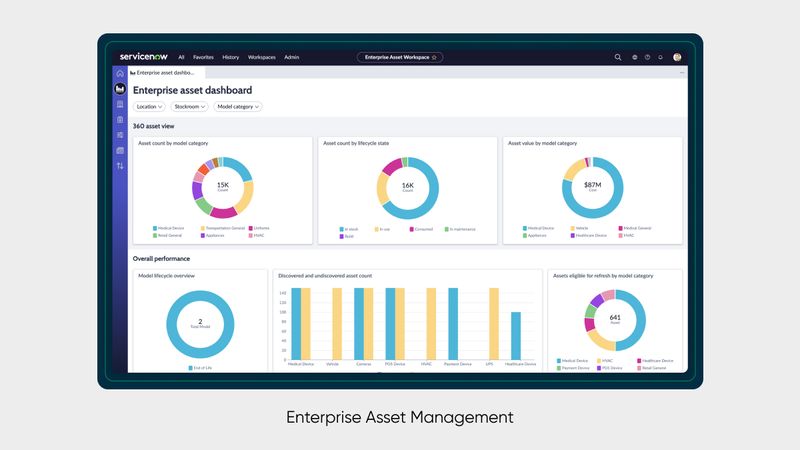The height and width of the screenshot is (450, 800).
Task: Expand the Model category filter
Action: pyautogui.click(x=238, y=106)
